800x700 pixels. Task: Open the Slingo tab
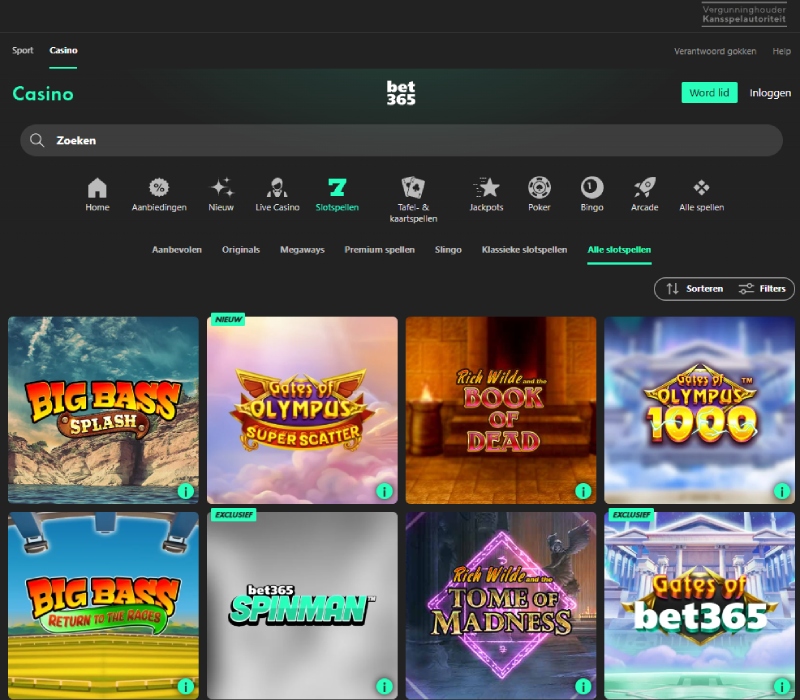pyautogui.click(x=448, y=249)
